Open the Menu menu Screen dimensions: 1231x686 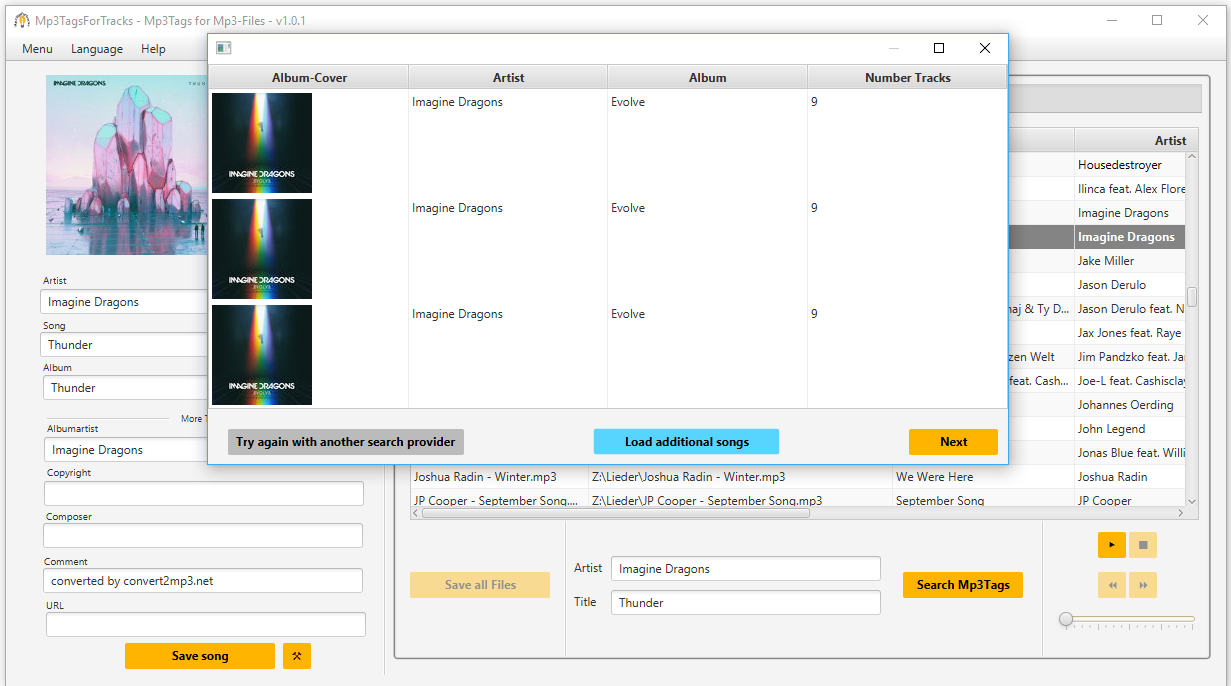tap(37, 49)
